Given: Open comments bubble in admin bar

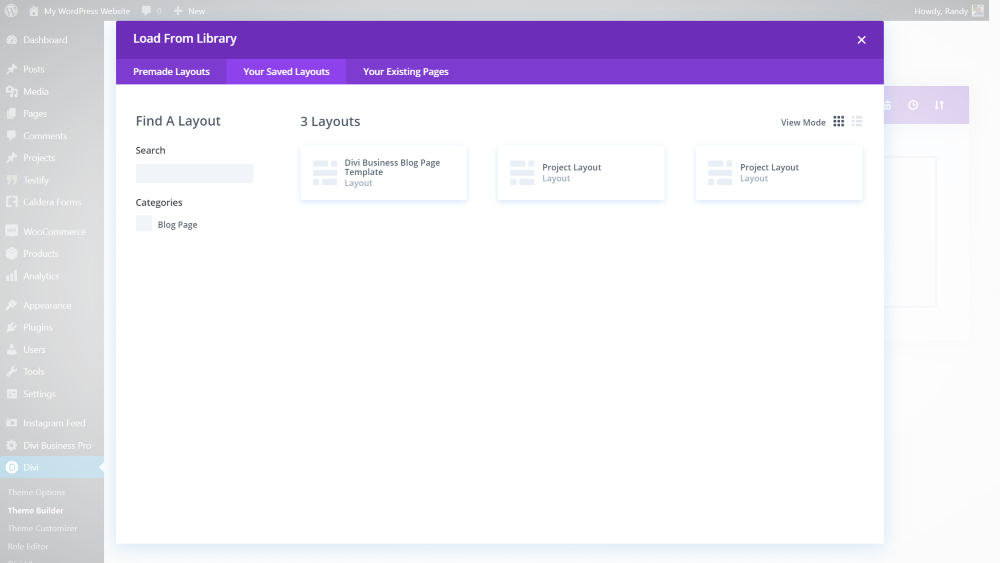Looking at the screenshot, I should click(151, 11).
